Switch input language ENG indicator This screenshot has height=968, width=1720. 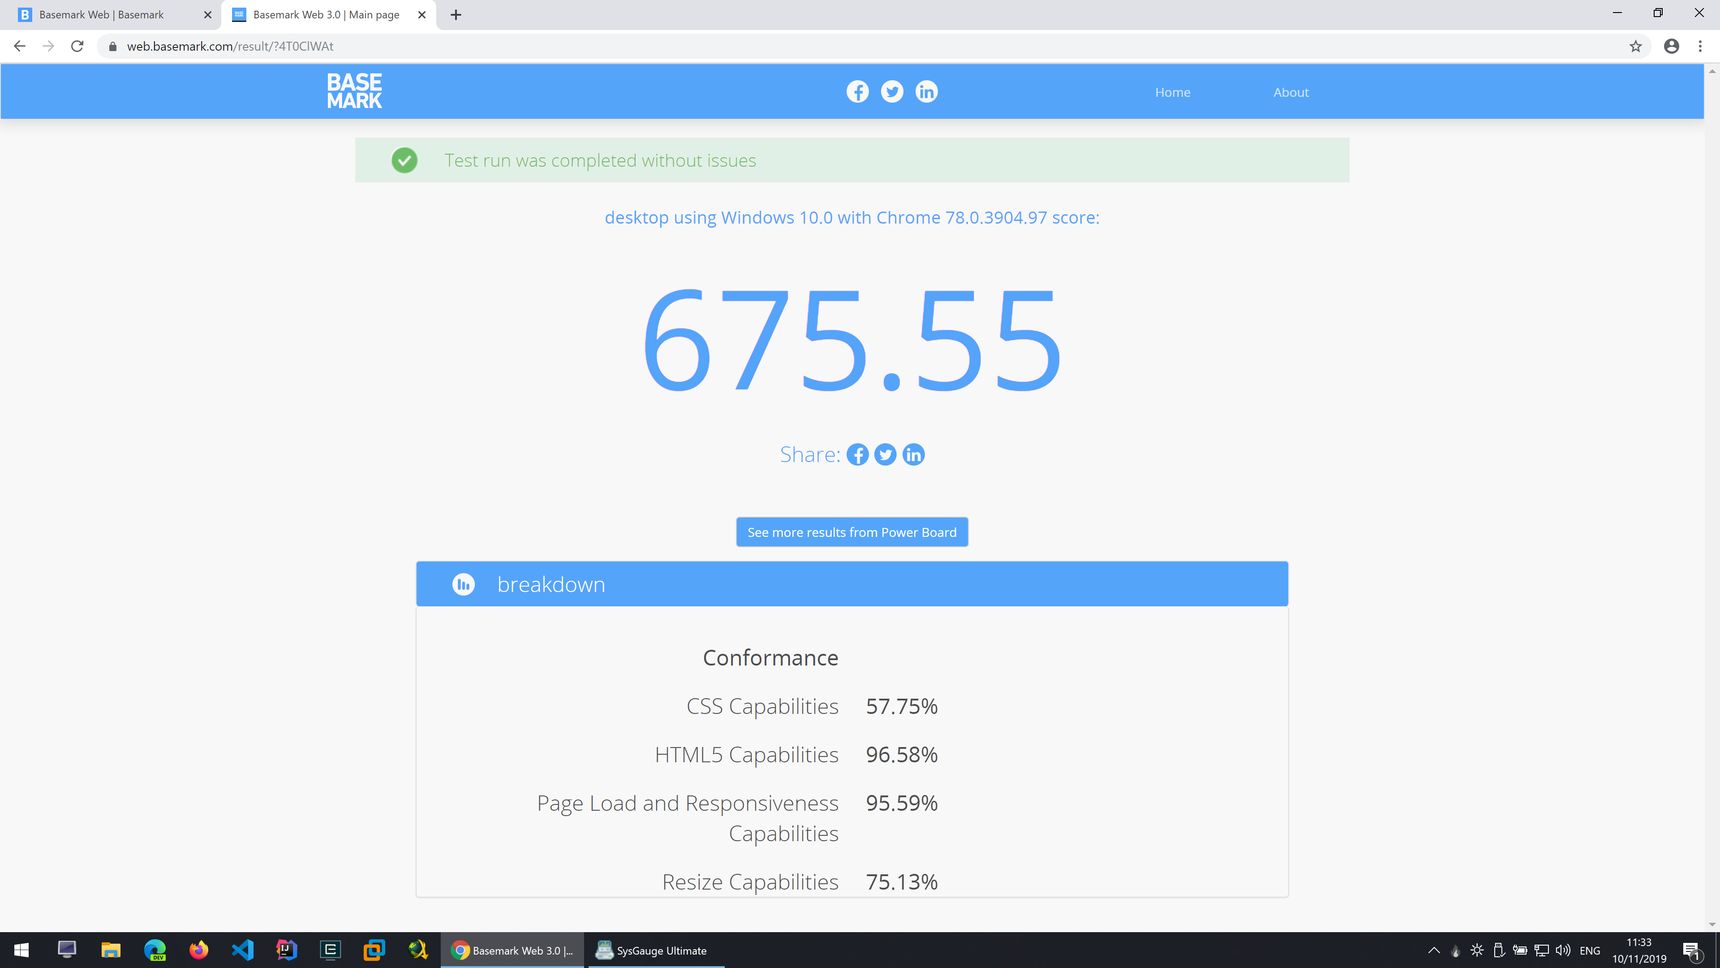(1590, 950)
